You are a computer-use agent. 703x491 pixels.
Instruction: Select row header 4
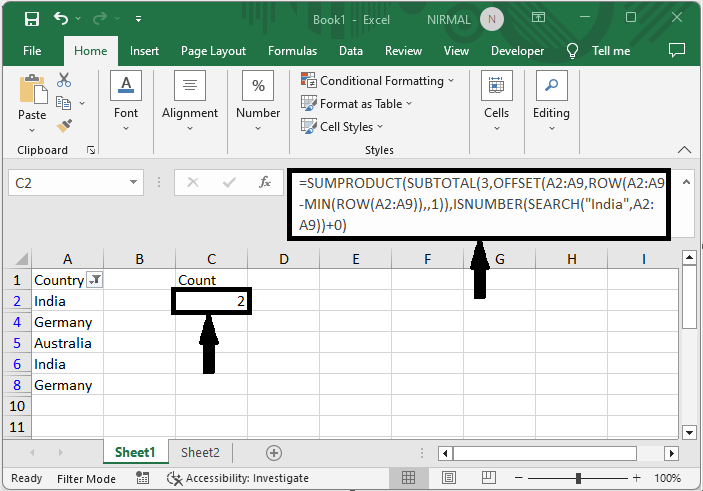point(17,322)
